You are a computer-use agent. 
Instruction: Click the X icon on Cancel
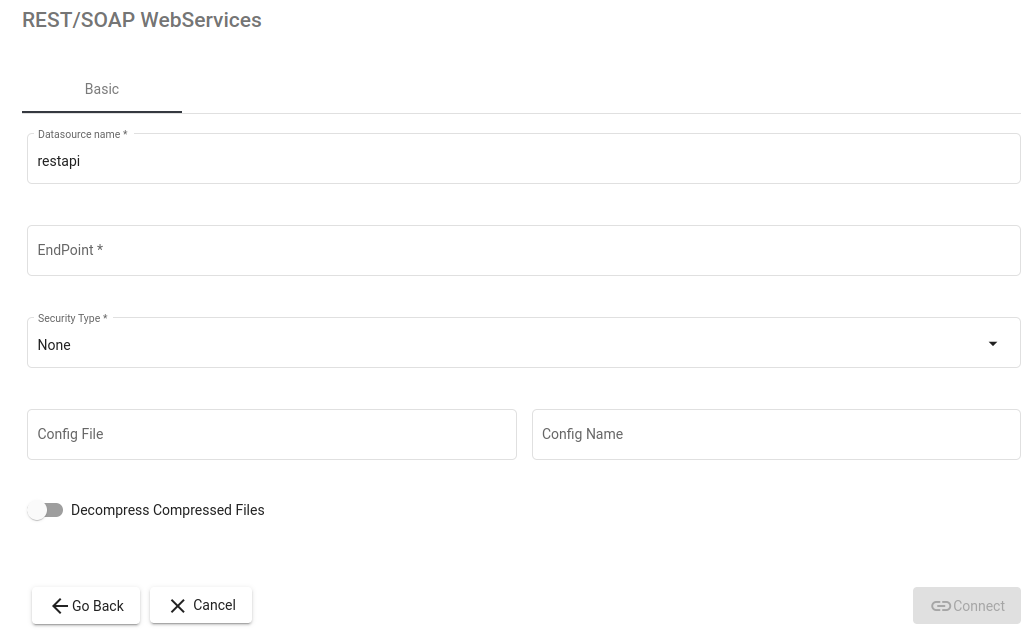178,606
